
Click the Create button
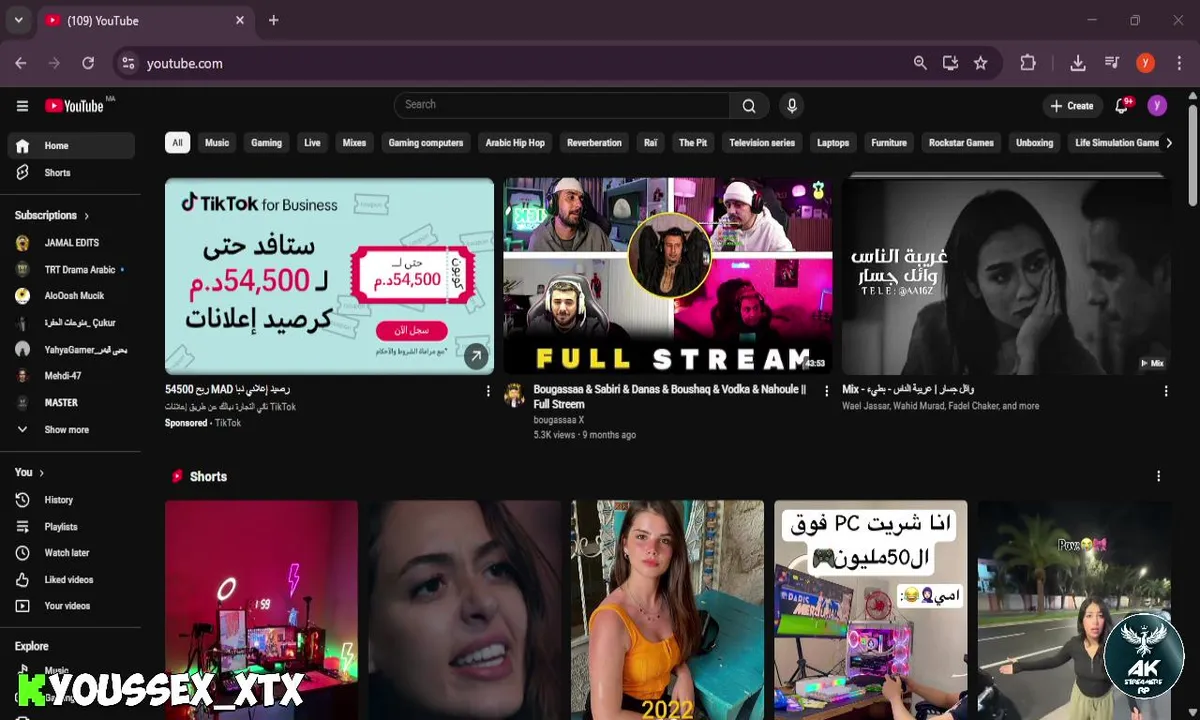[1071, 106]
